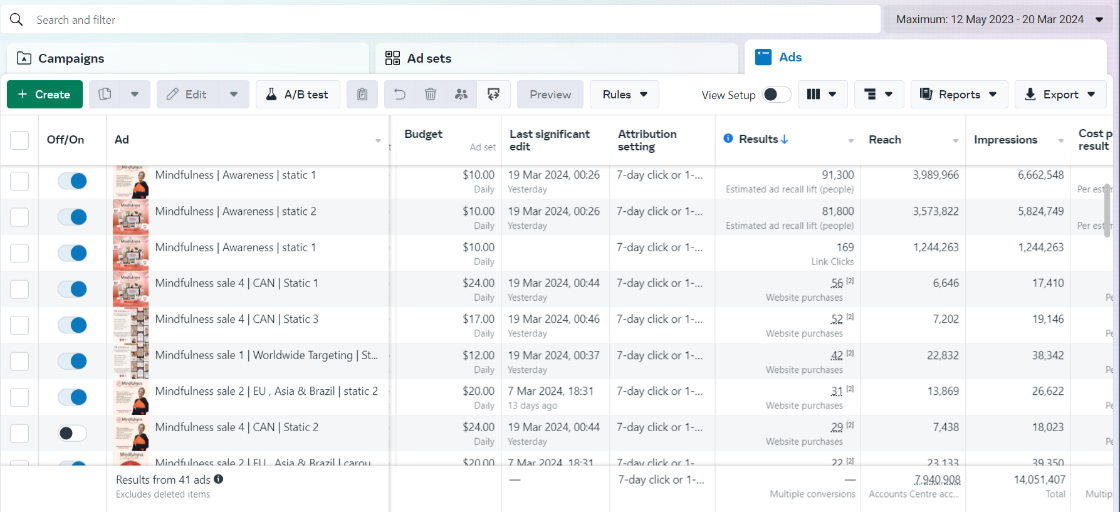The image size is (1120, 512).
Task: Click the share feedback icon in toolbar
Action: pyautogui.click(x=493, y=94)
